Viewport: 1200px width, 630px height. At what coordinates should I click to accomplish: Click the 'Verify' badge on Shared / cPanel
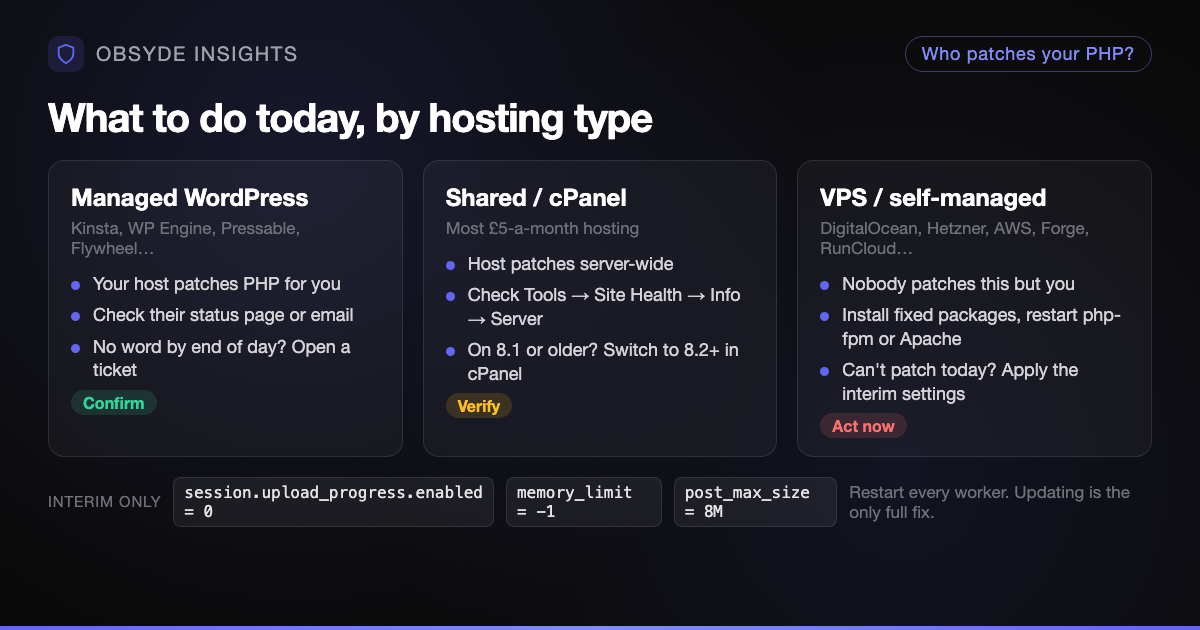point(479,406)
